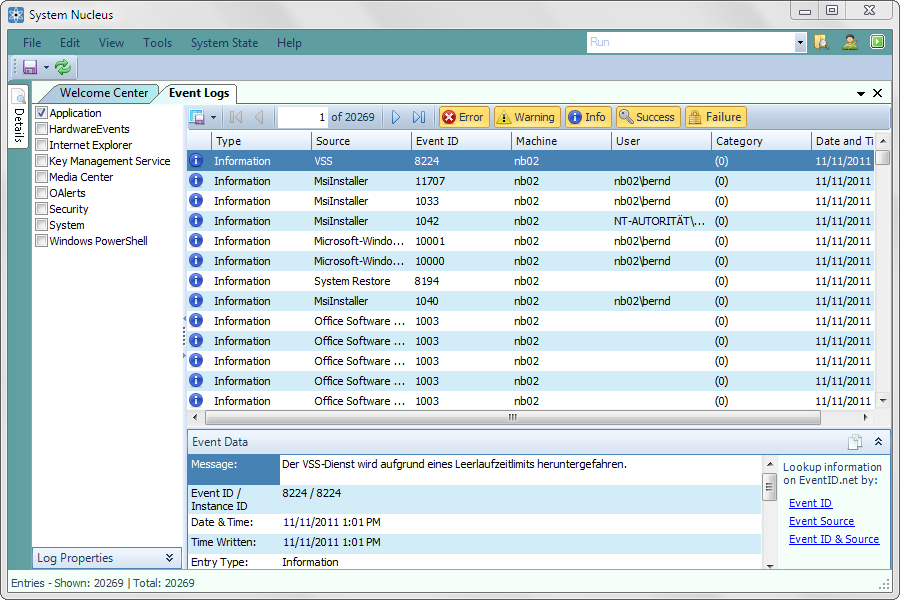Filter events by Error
This screenshot has height=600, width=900.
[463, 116]
